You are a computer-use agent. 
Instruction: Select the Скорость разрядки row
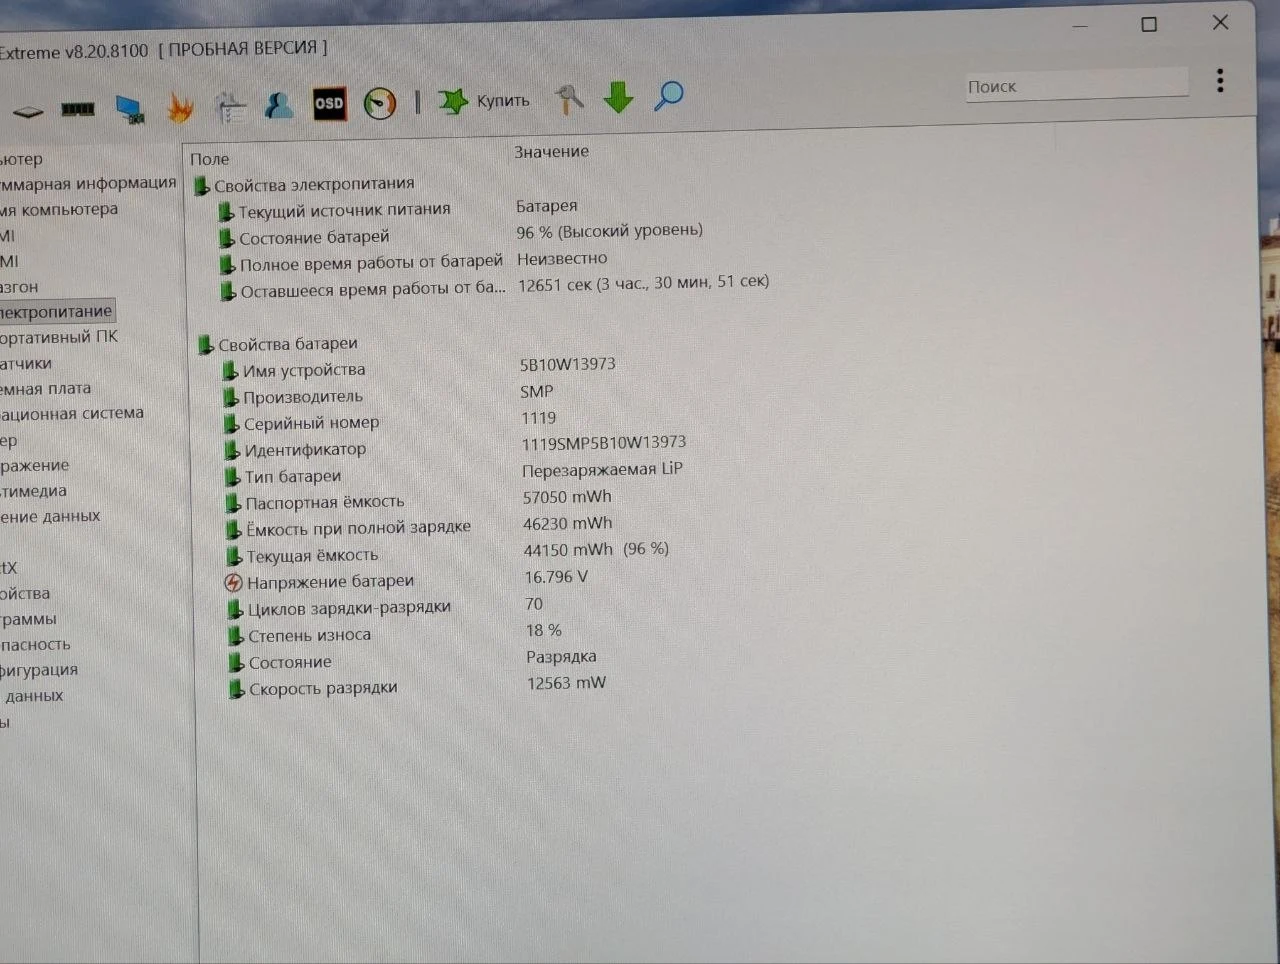(x=418, y=686)
